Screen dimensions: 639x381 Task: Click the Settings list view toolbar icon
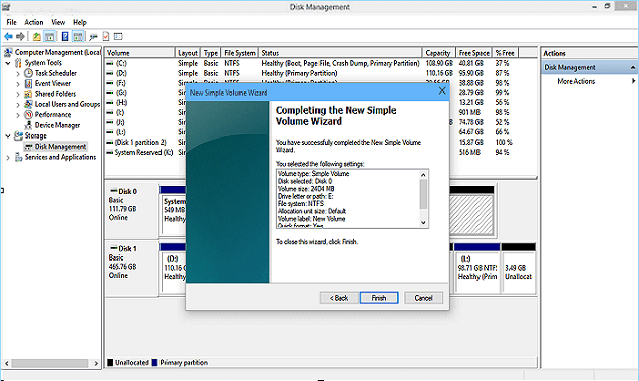click(x=118, y=37)
